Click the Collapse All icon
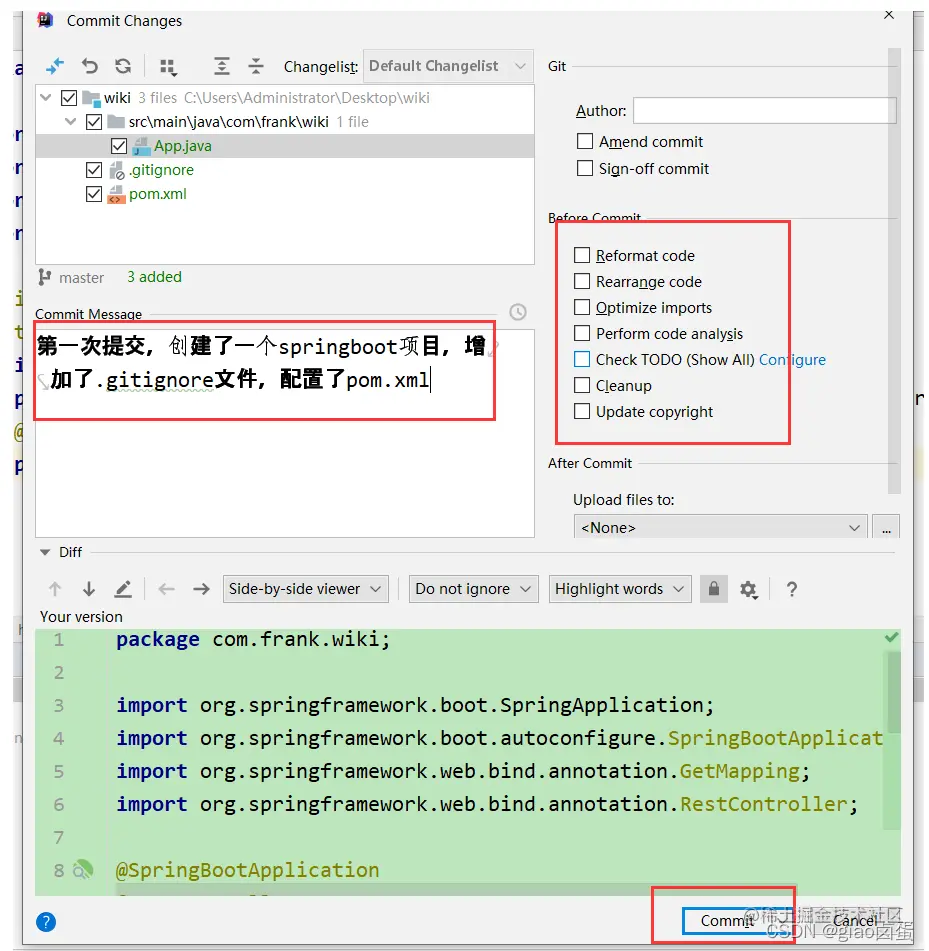929x951 pixels. click(256, 66)
